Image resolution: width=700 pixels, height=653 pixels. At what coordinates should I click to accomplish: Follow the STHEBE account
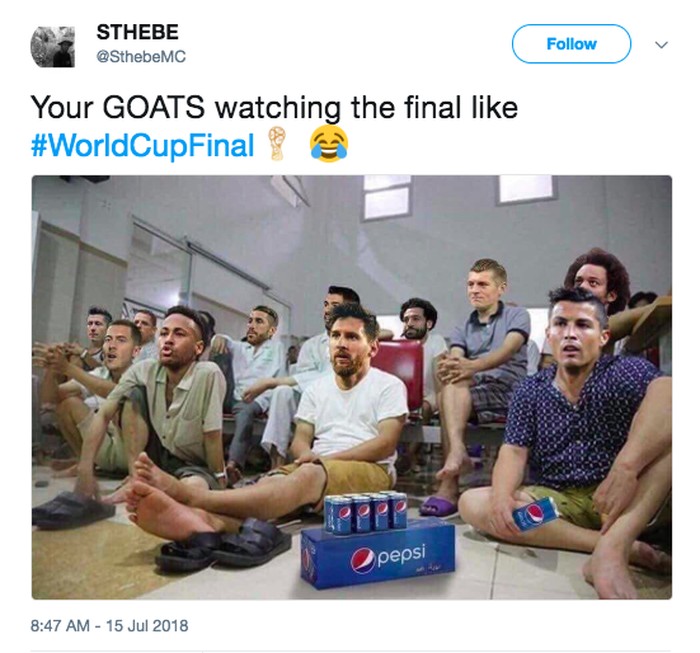tap(571, 44)
